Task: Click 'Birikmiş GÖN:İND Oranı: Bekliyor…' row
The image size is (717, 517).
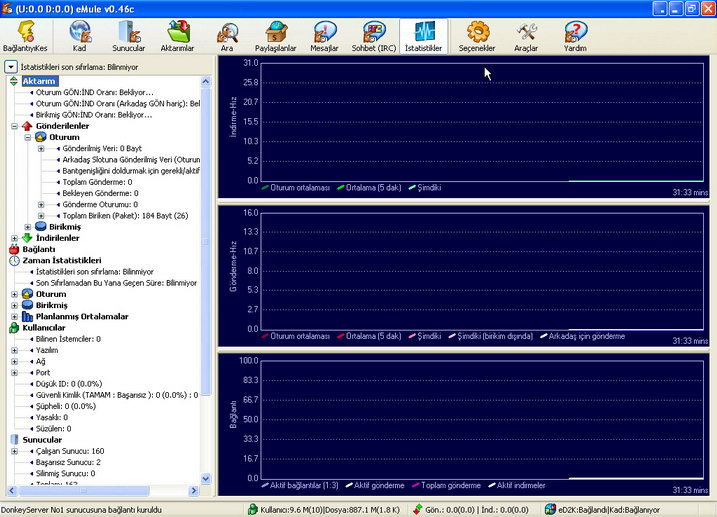Action: (x=94, y=115)
